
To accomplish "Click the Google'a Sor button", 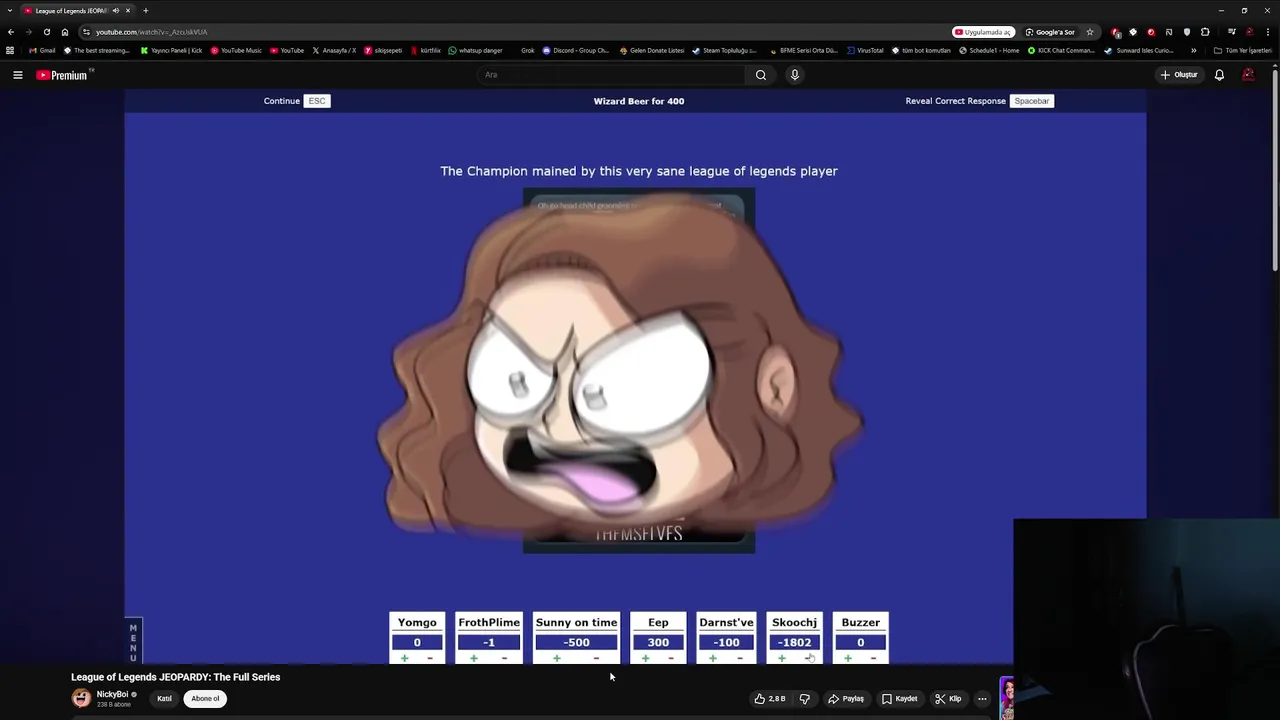I will pyautogui.click(x=1050, y=32).
